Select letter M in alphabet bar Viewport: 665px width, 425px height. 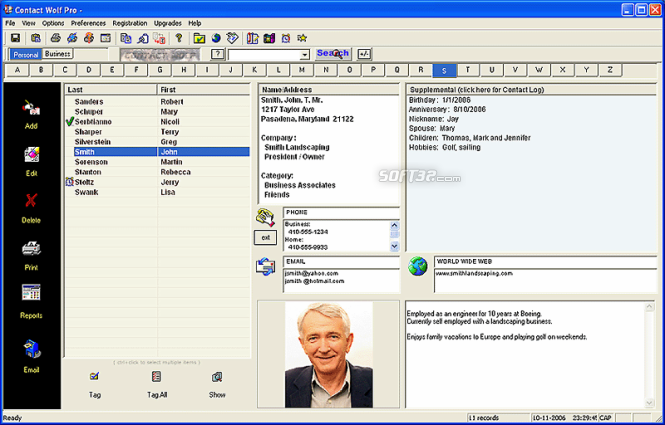302,70
